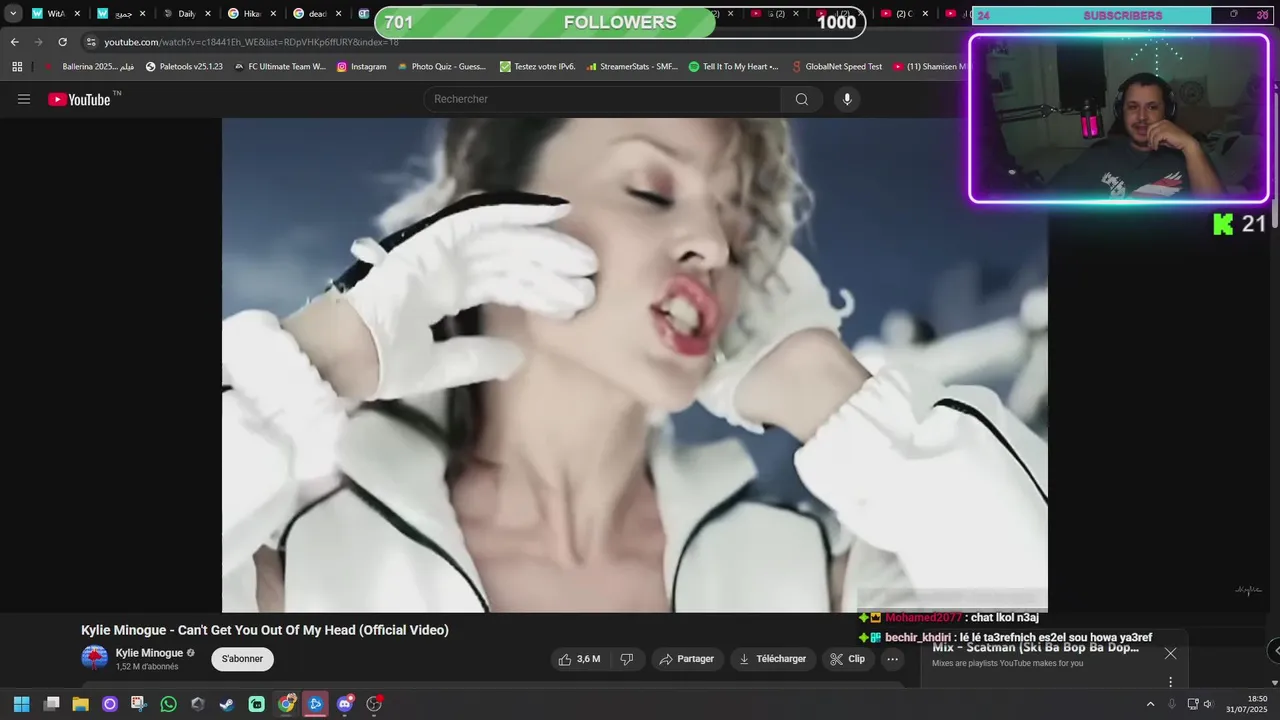The height and width of the screenshot is (720, 1280).
Task: Subscribe with the S'abonner button
Action: click(242, 659)
